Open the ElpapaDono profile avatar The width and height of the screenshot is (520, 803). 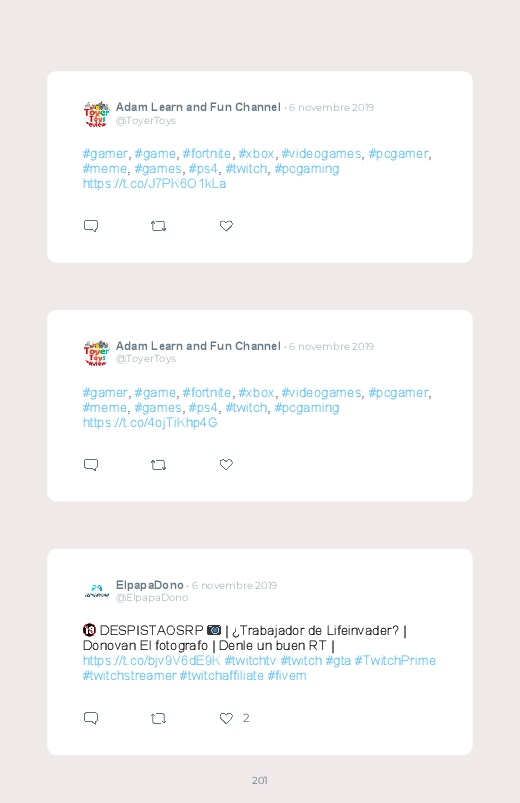point(96,591)
